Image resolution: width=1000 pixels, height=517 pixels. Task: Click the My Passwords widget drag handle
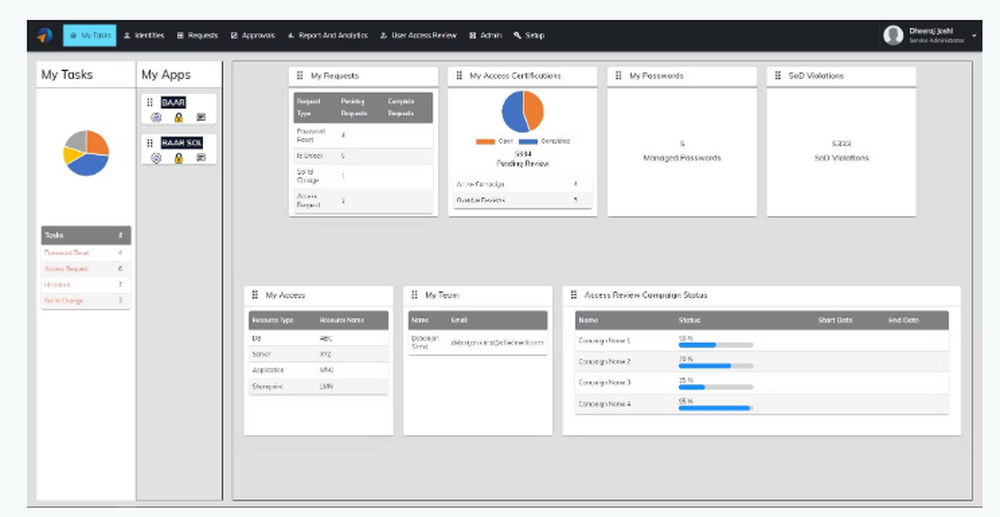(619, 75)
